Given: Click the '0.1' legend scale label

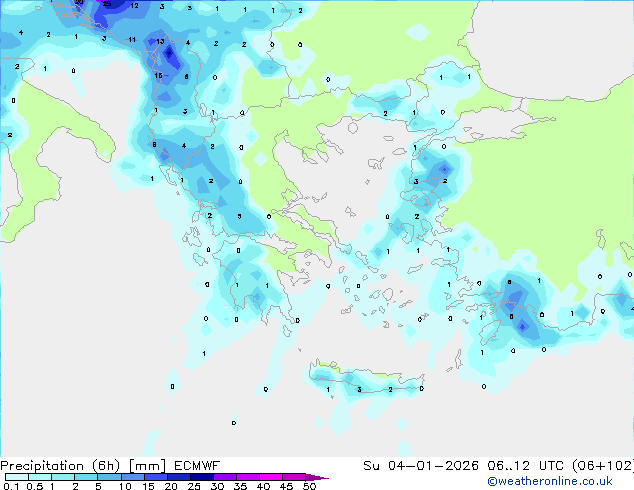Looking at the screenshot, I should click(x=11, y=486).
